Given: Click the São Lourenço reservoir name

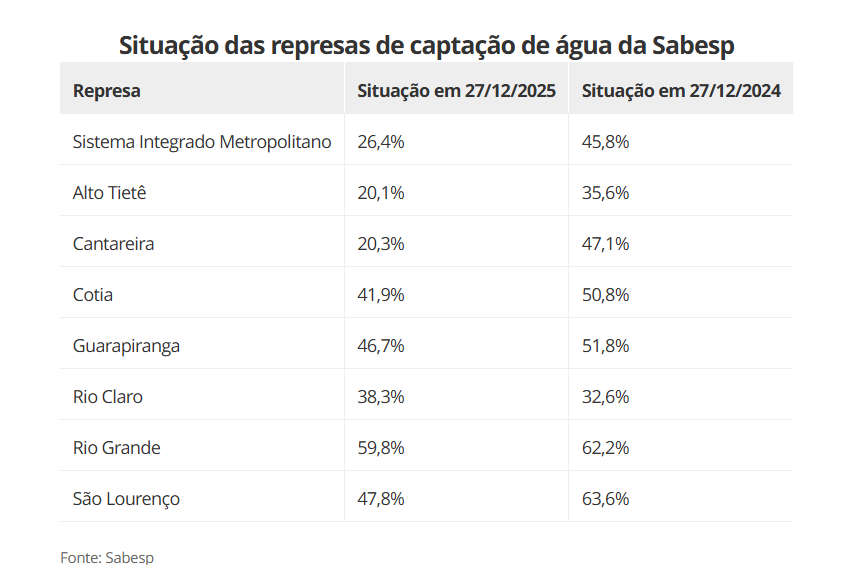Looking at the screenshot, I should click(126, 499).
